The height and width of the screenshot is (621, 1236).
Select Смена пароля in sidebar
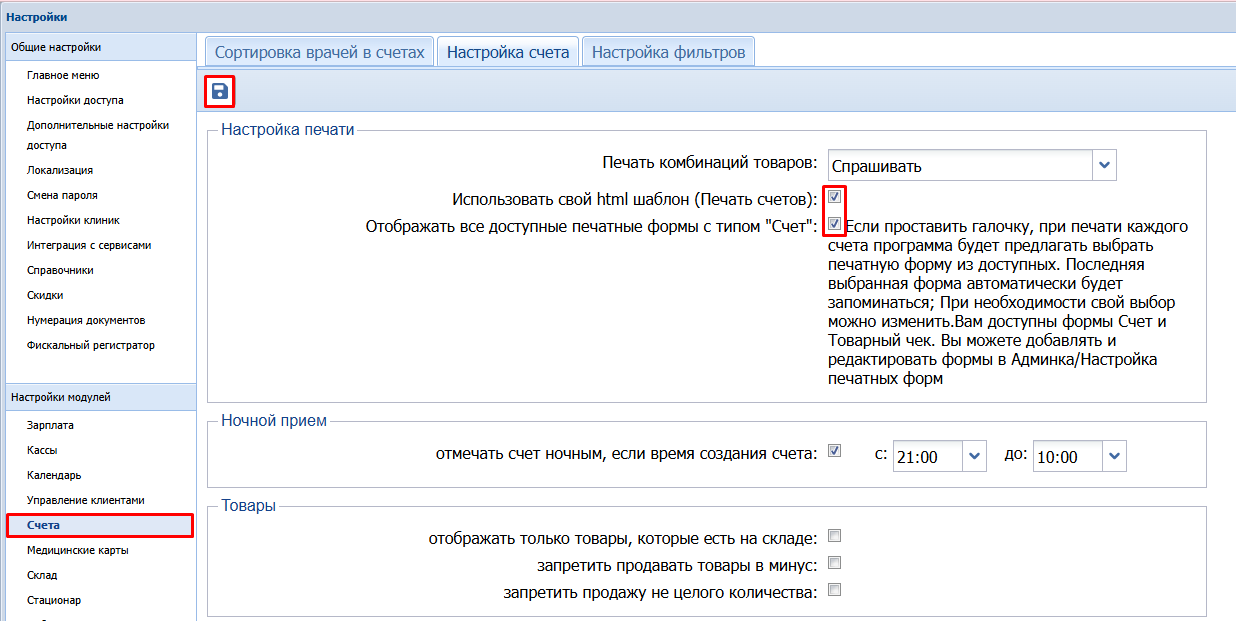point(62,195)
